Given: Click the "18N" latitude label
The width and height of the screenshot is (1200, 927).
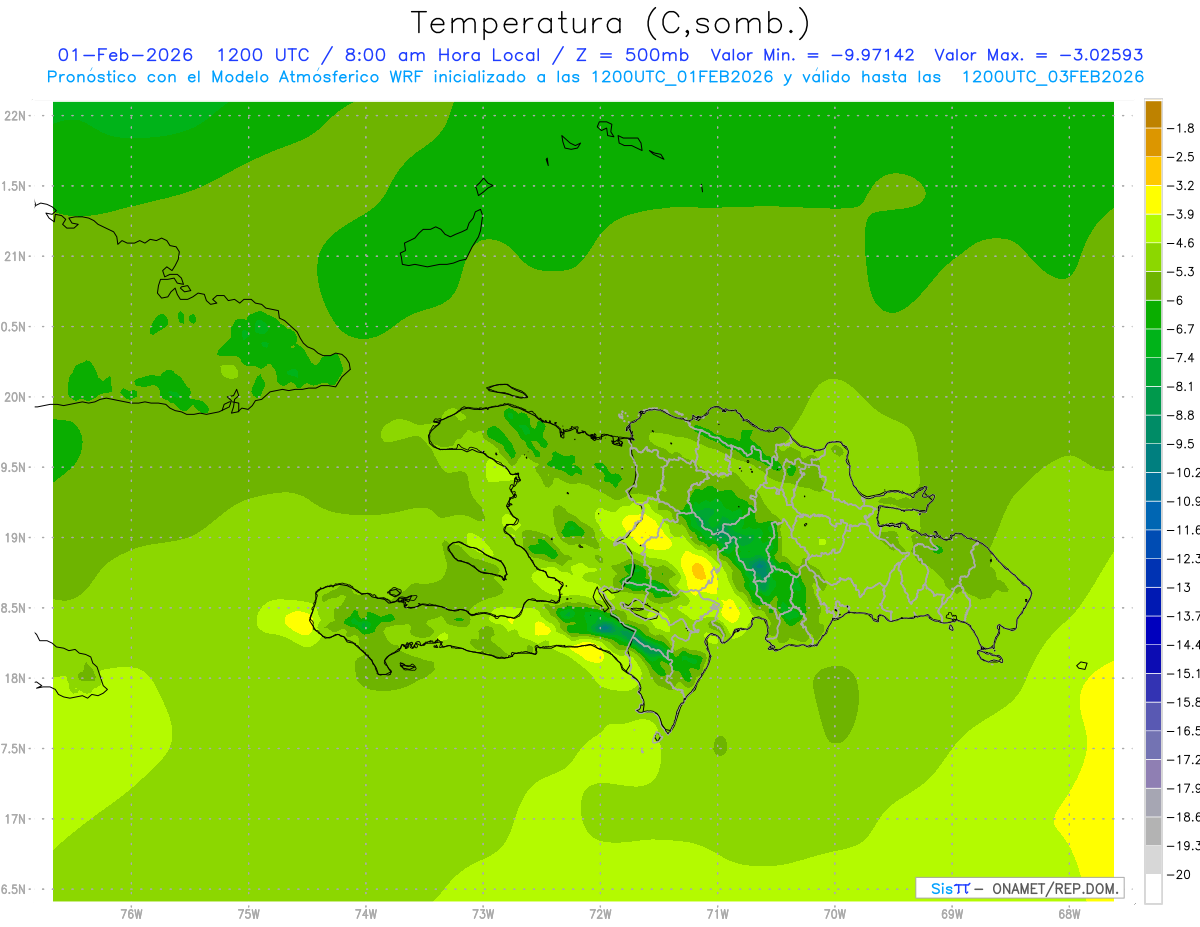Looking at the screenshot, I should [x=17, y=678].
